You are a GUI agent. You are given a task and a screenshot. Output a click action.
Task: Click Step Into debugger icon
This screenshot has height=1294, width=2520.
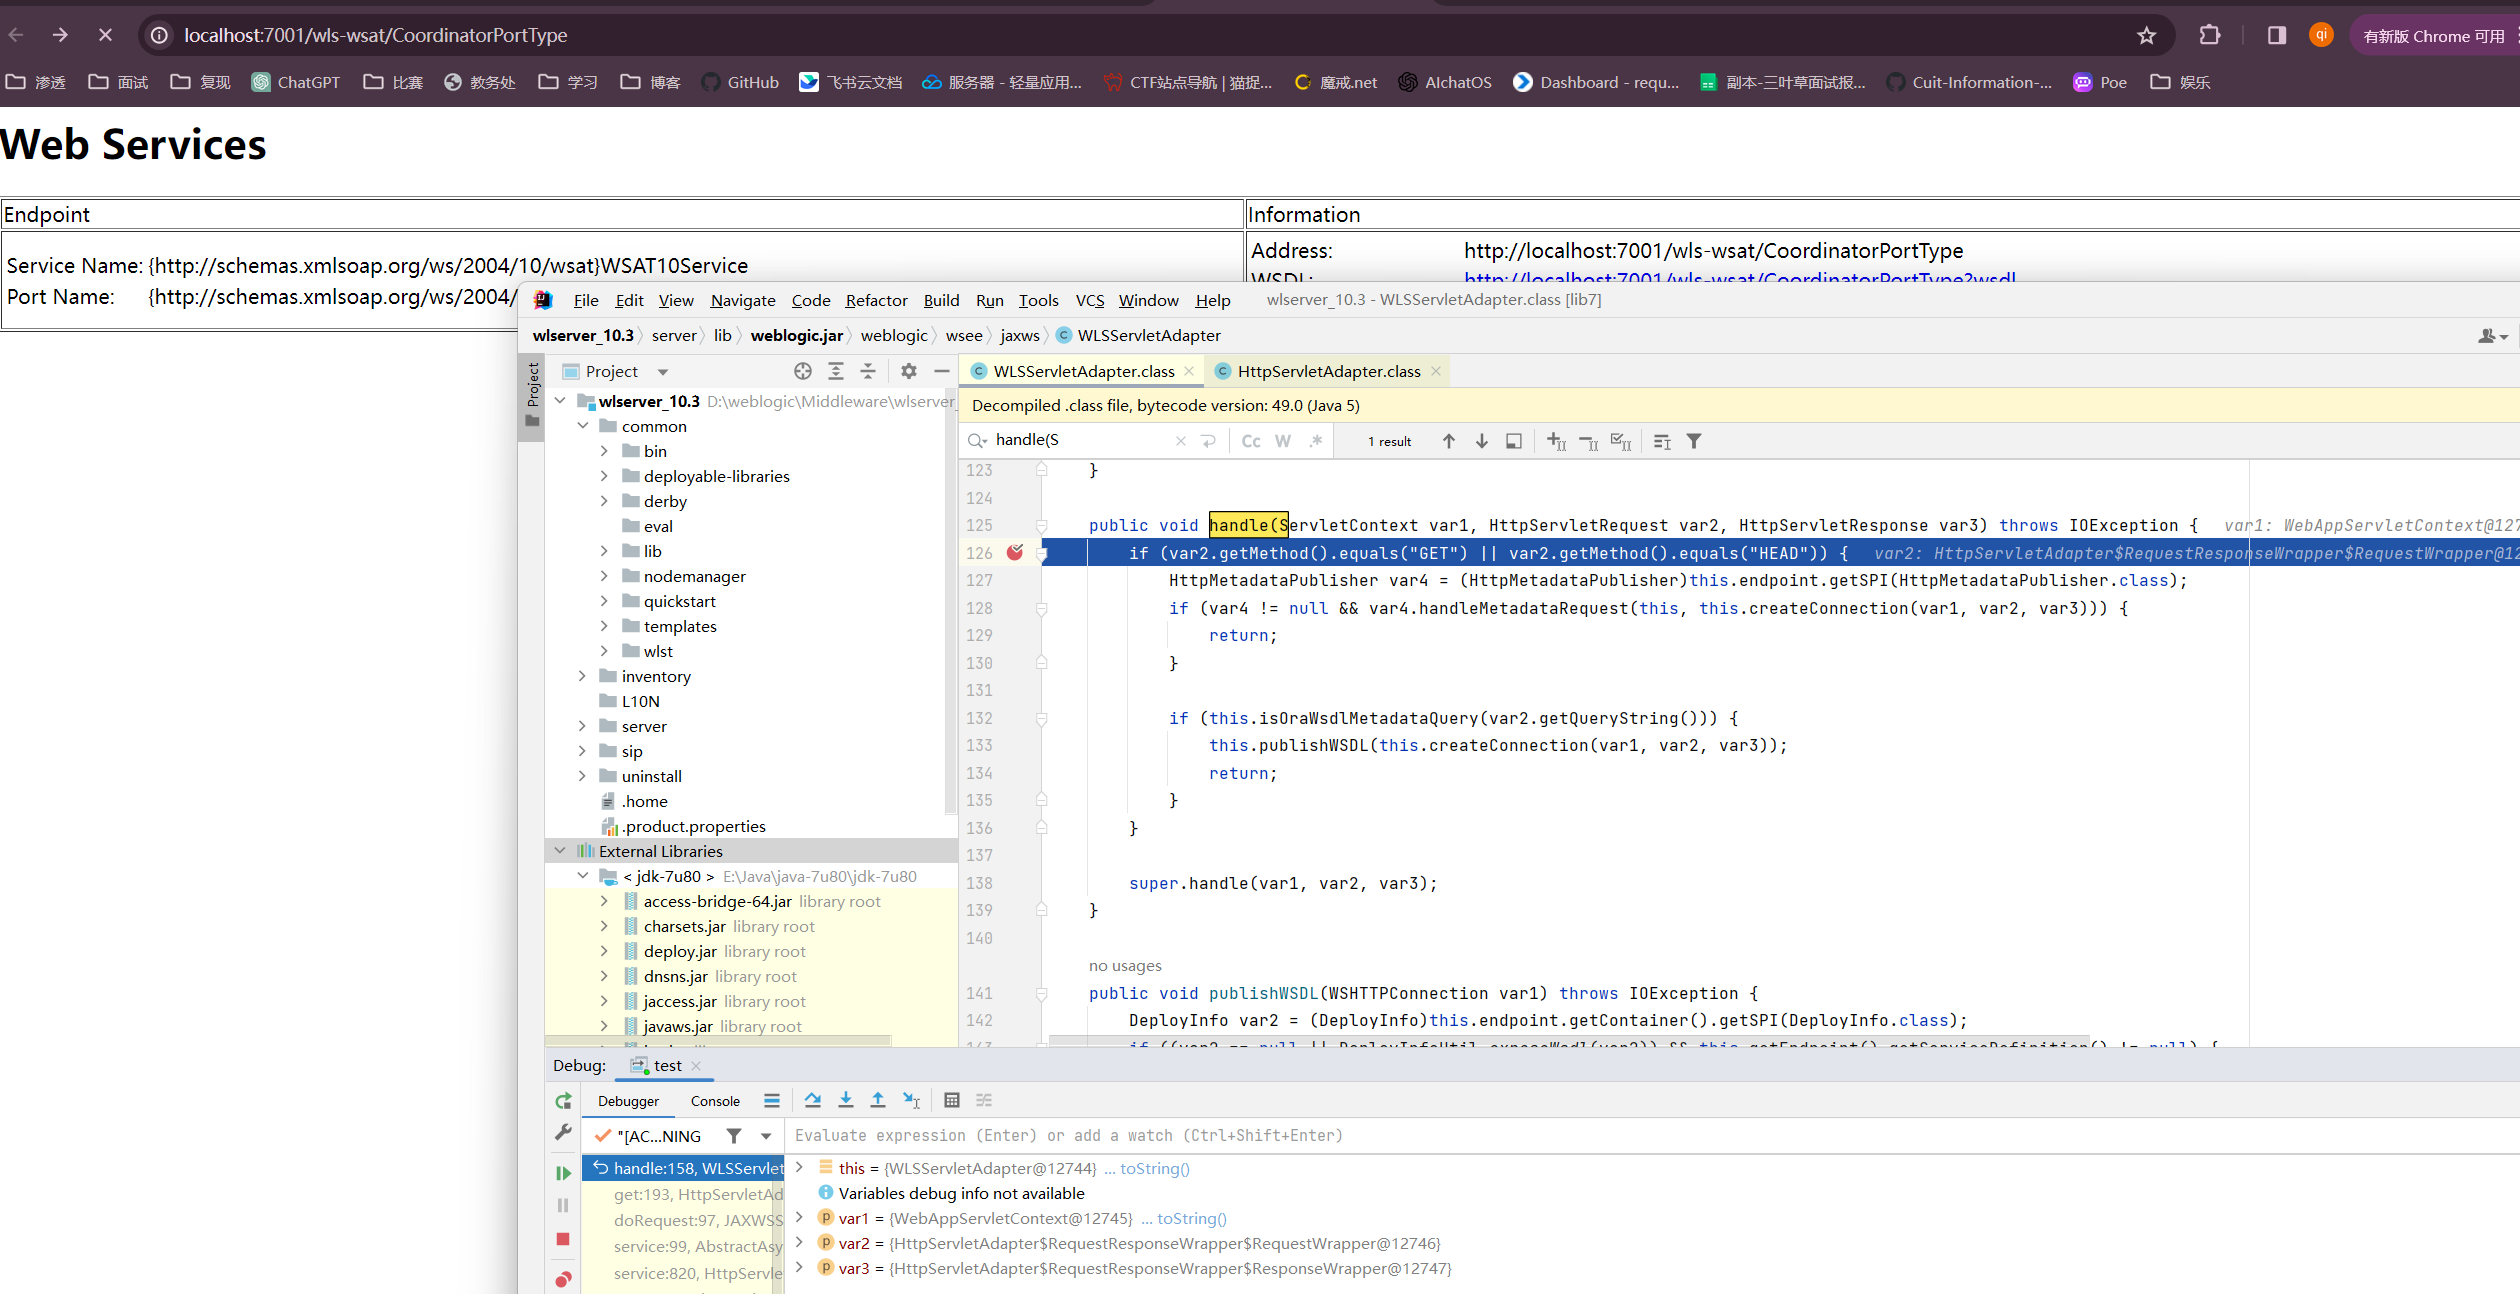[x=846, y=1100]
